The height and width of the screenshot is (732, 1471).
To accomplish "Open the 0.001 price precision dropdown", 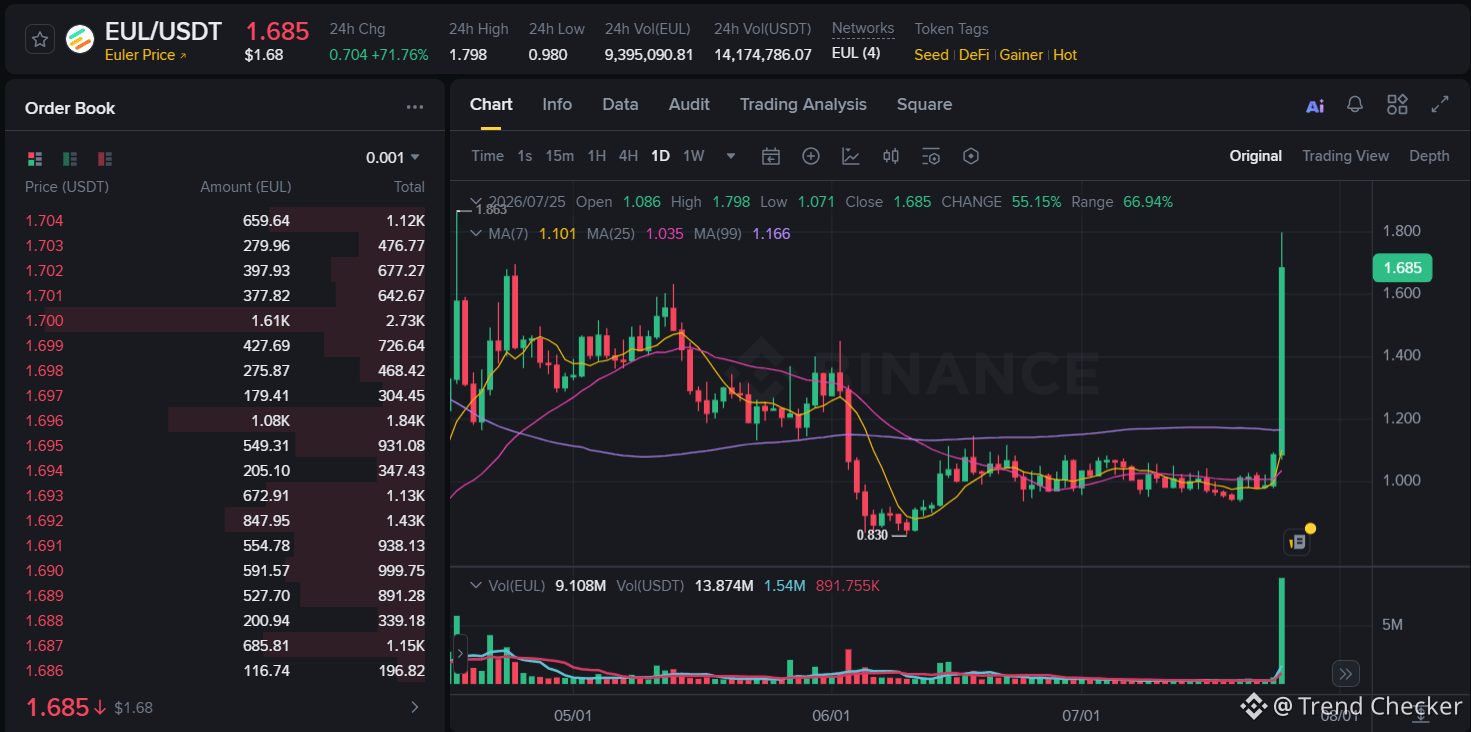I will (393, 157).
